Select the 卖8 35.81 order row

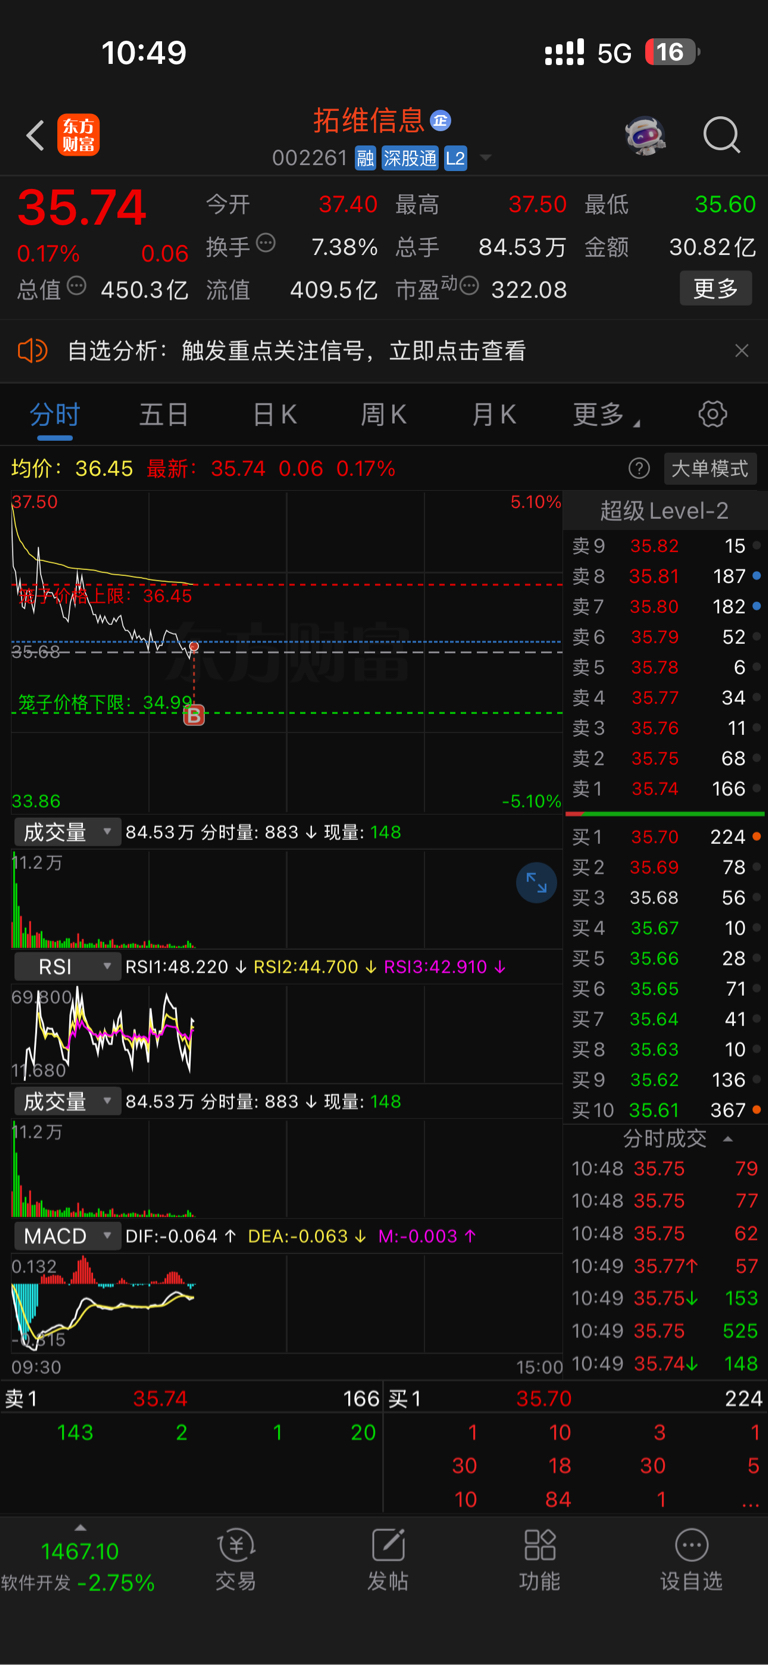click(x=664, y=576)
